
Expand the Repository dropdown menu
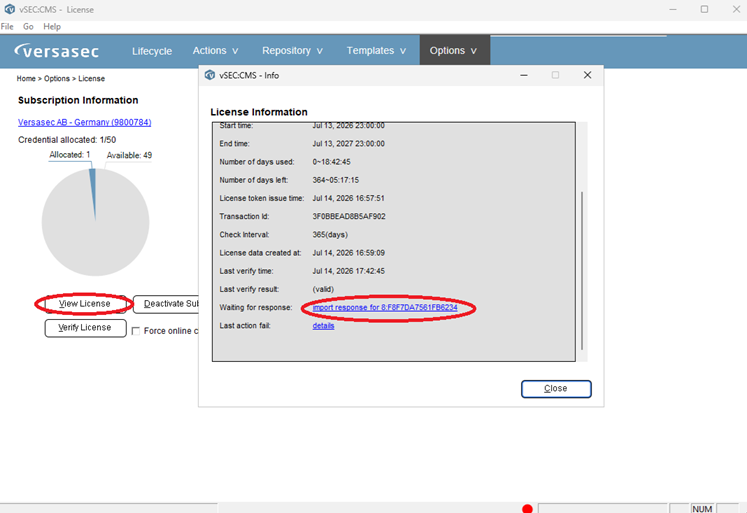coord(292,50)
